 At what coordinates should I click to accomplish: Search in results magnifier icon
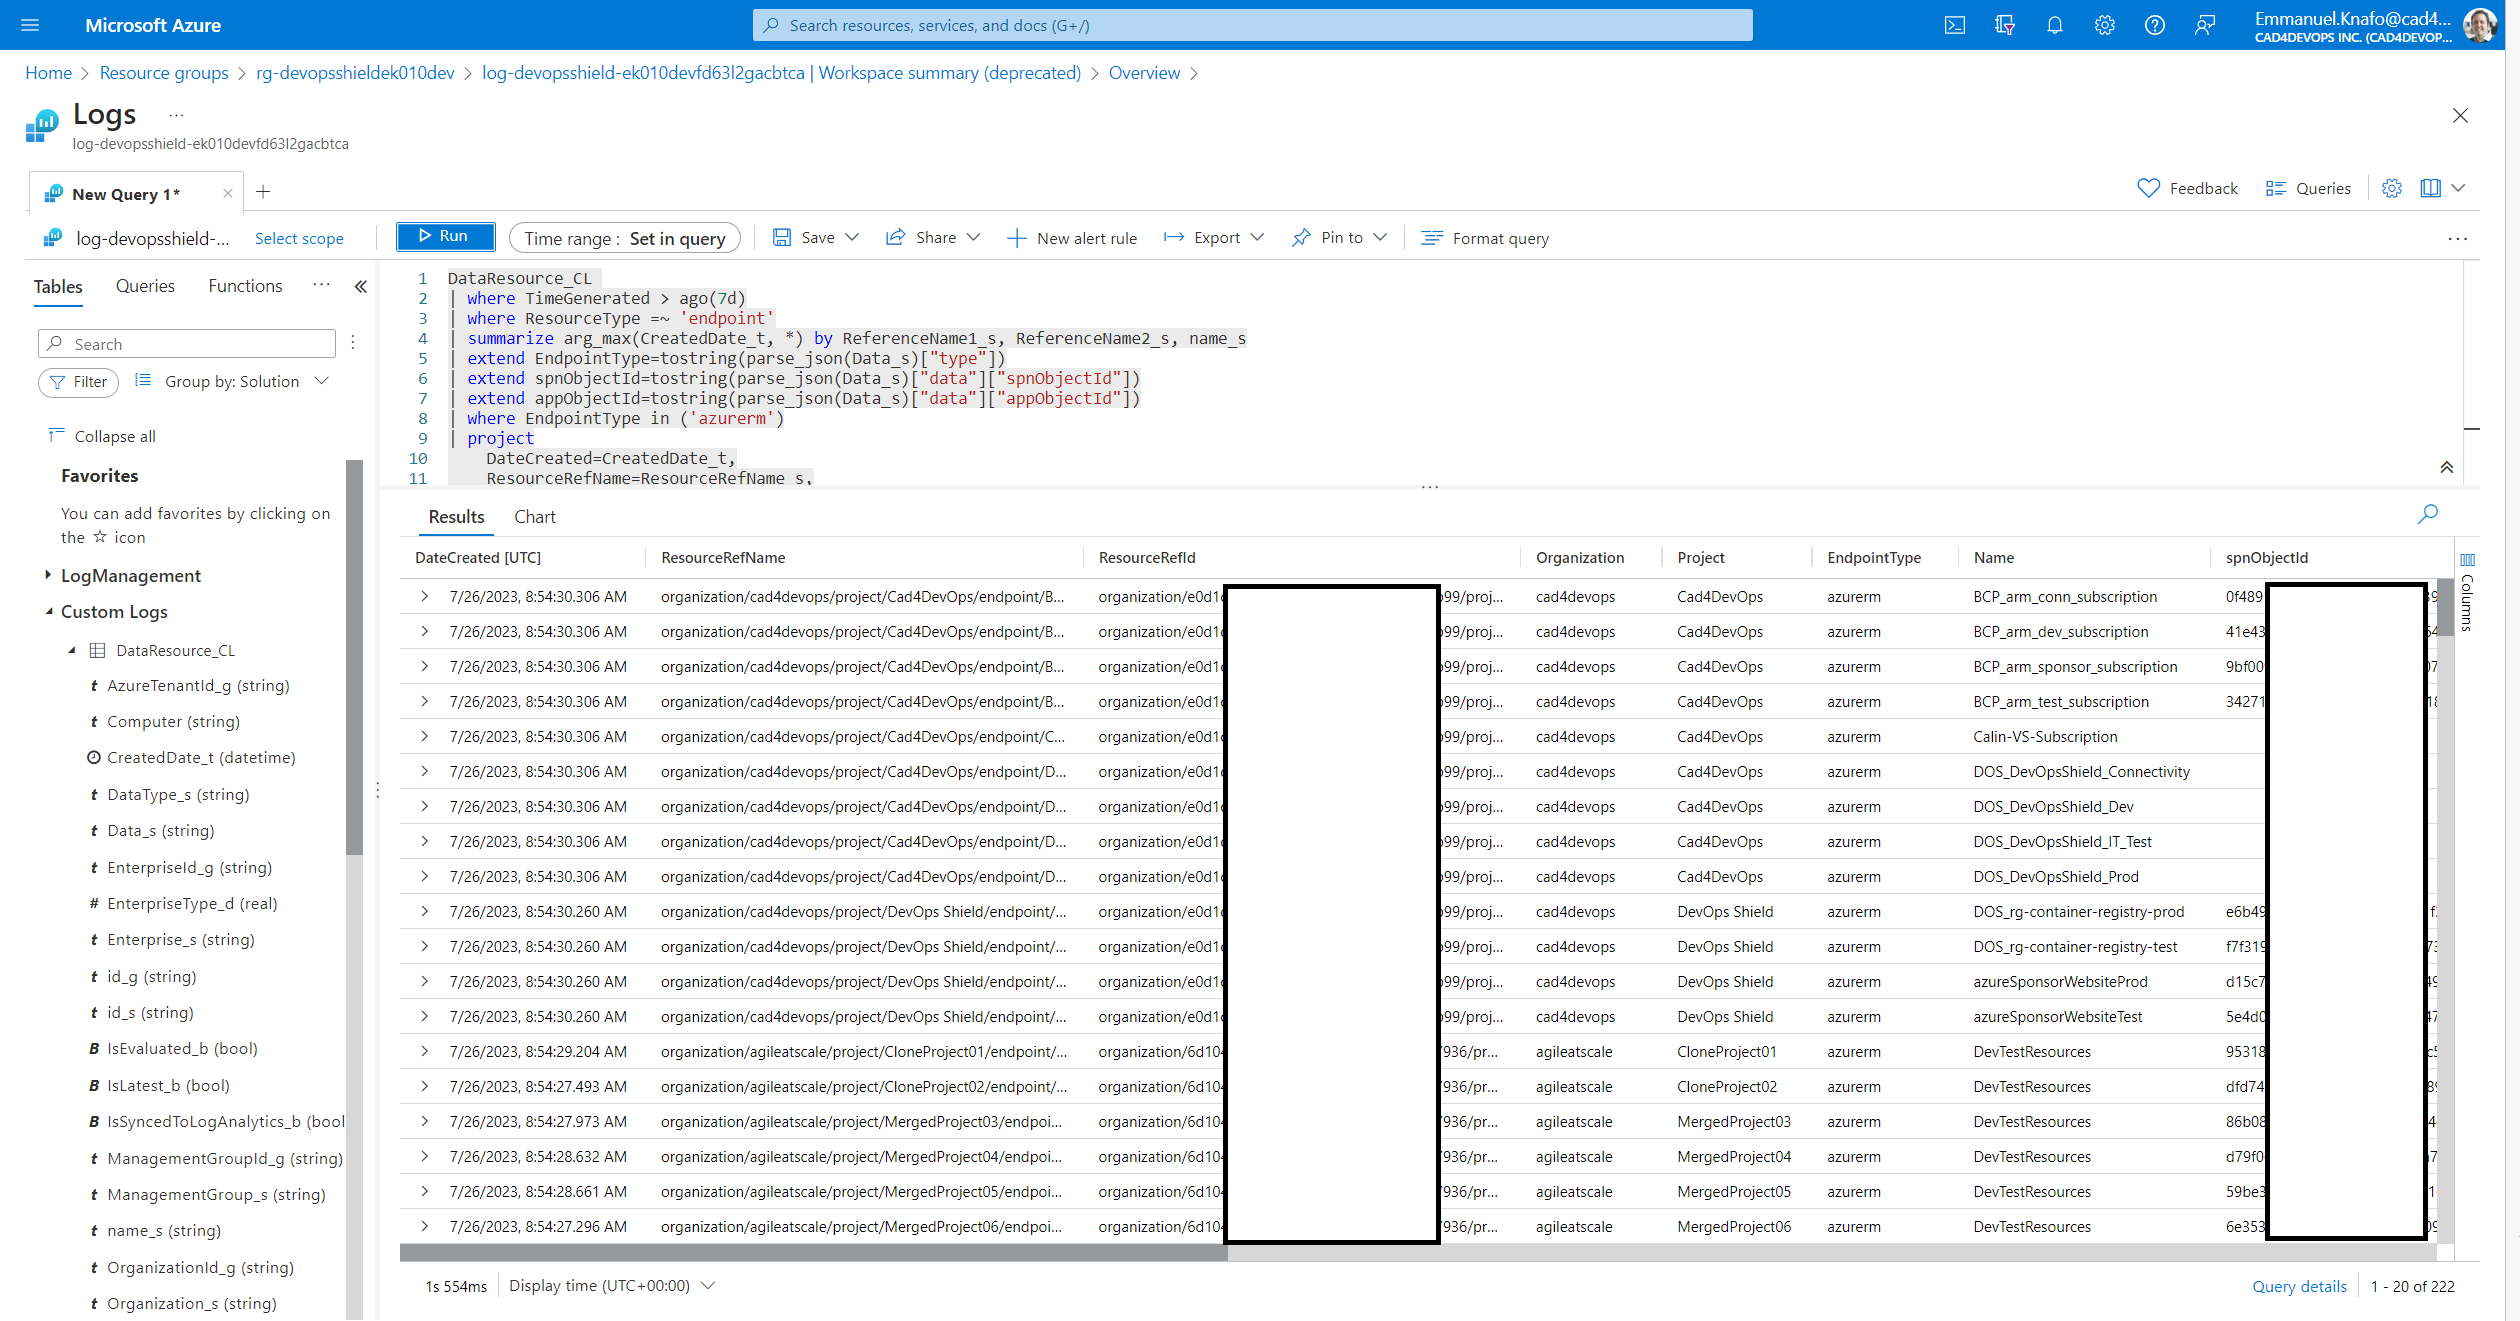(2427, 514)
